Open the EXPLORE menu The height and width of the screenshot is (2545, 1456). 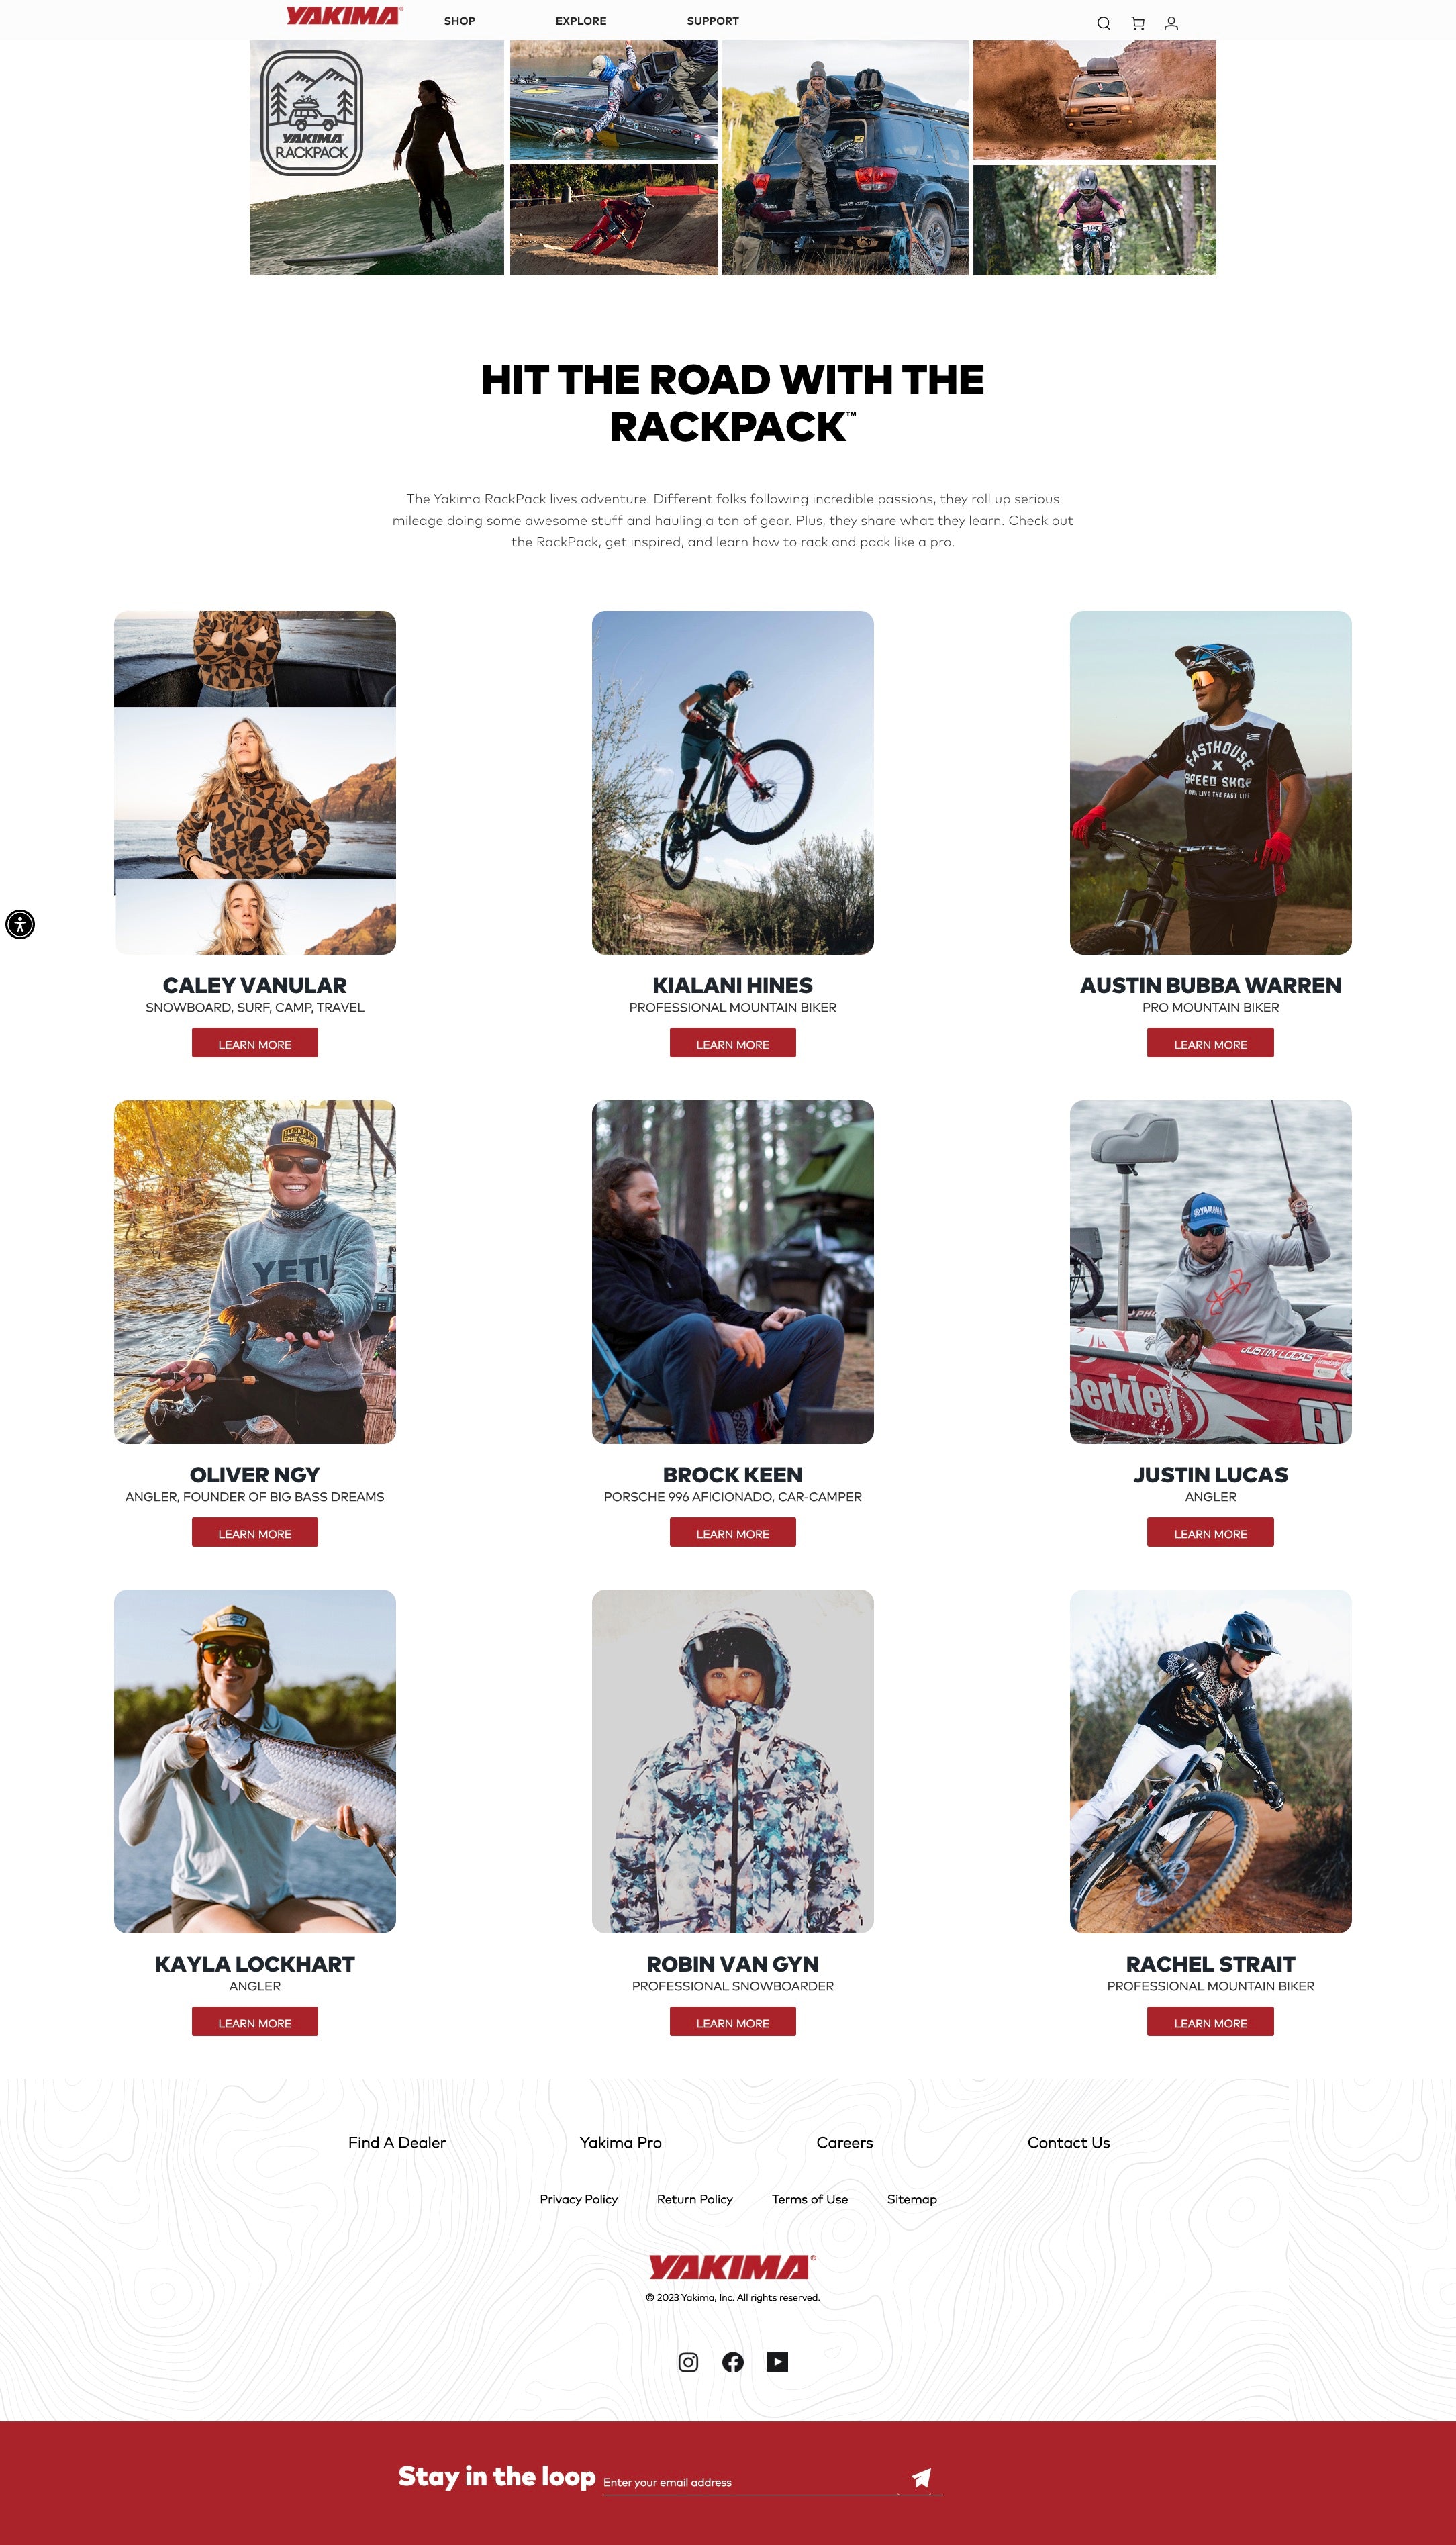coord(581,21)
